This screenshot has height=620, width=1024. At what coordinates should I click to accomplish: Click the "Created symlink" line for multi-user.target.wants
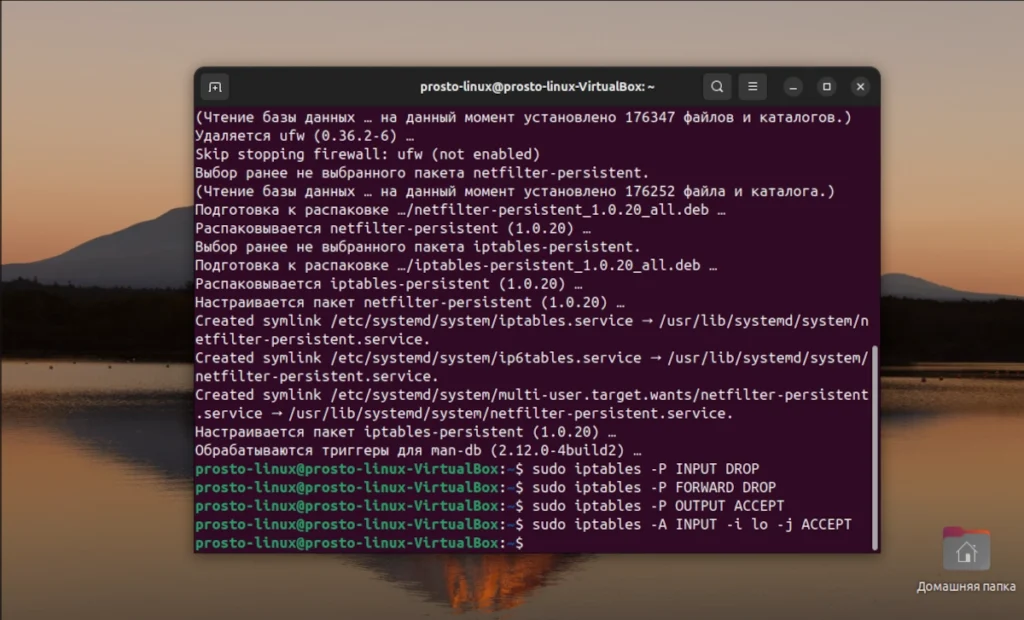532,404
